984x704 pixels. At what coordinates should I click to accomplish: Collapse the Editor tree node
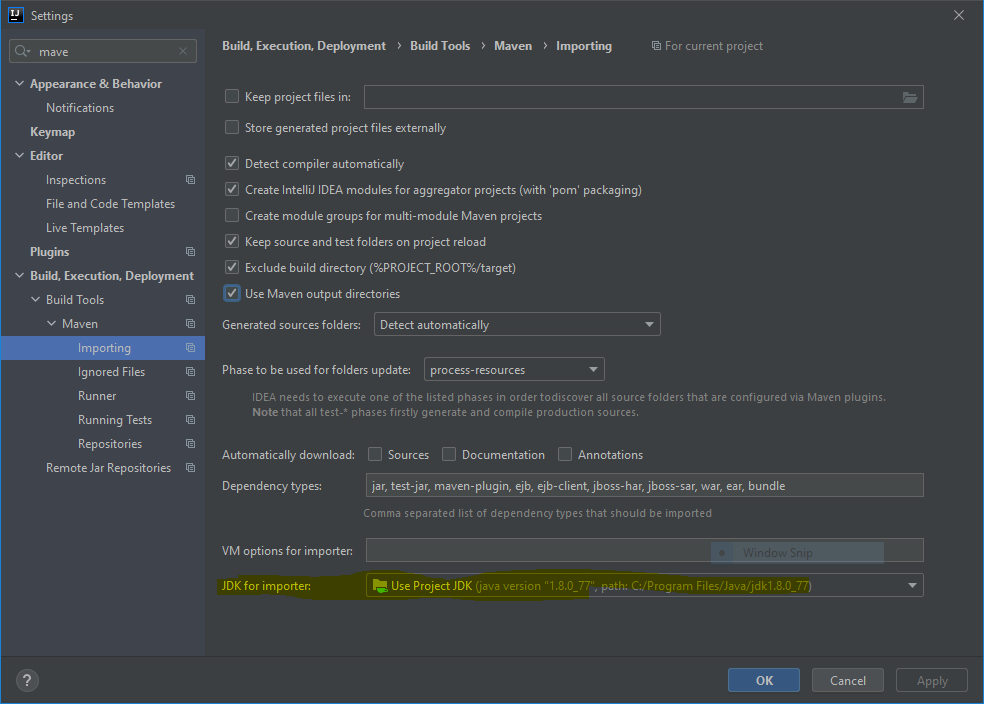tap(19, 155)
